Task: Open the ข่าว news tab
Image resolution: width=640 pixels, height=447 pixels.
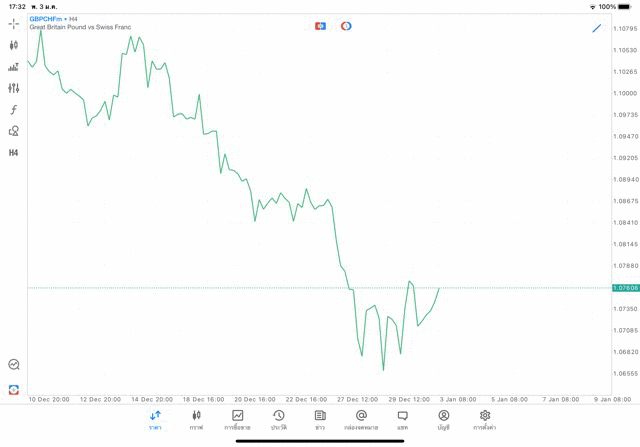Action: click(320, 420)
